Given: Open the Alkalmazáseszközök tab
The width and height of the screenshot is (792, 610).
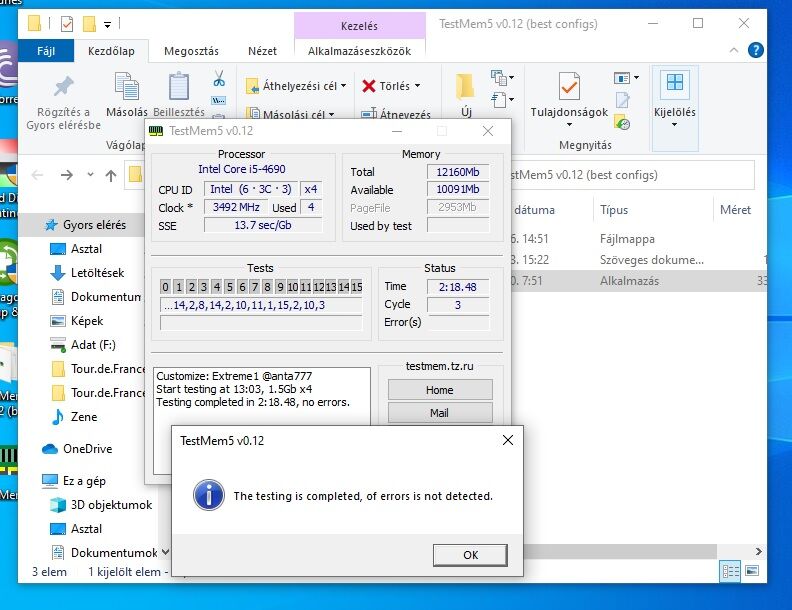Looking at the screenshot, I should pyautogui.click(x=359, y=51).
